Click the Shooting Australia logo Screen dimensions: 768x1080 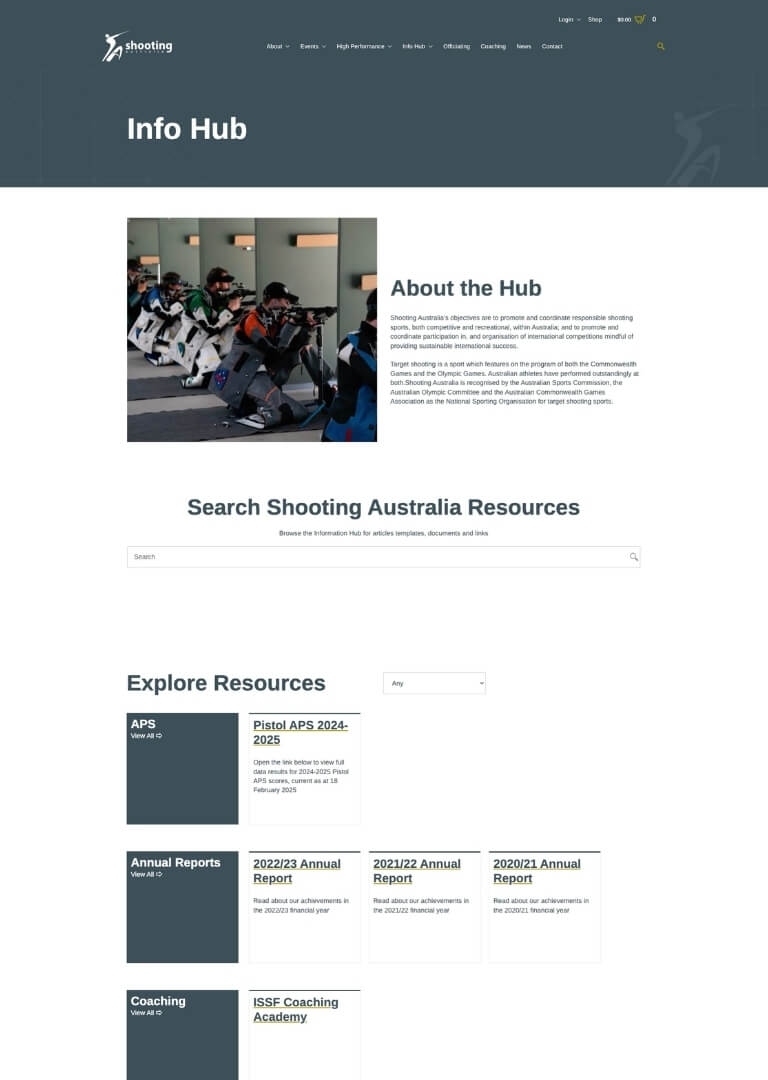[x=137, y=46]
